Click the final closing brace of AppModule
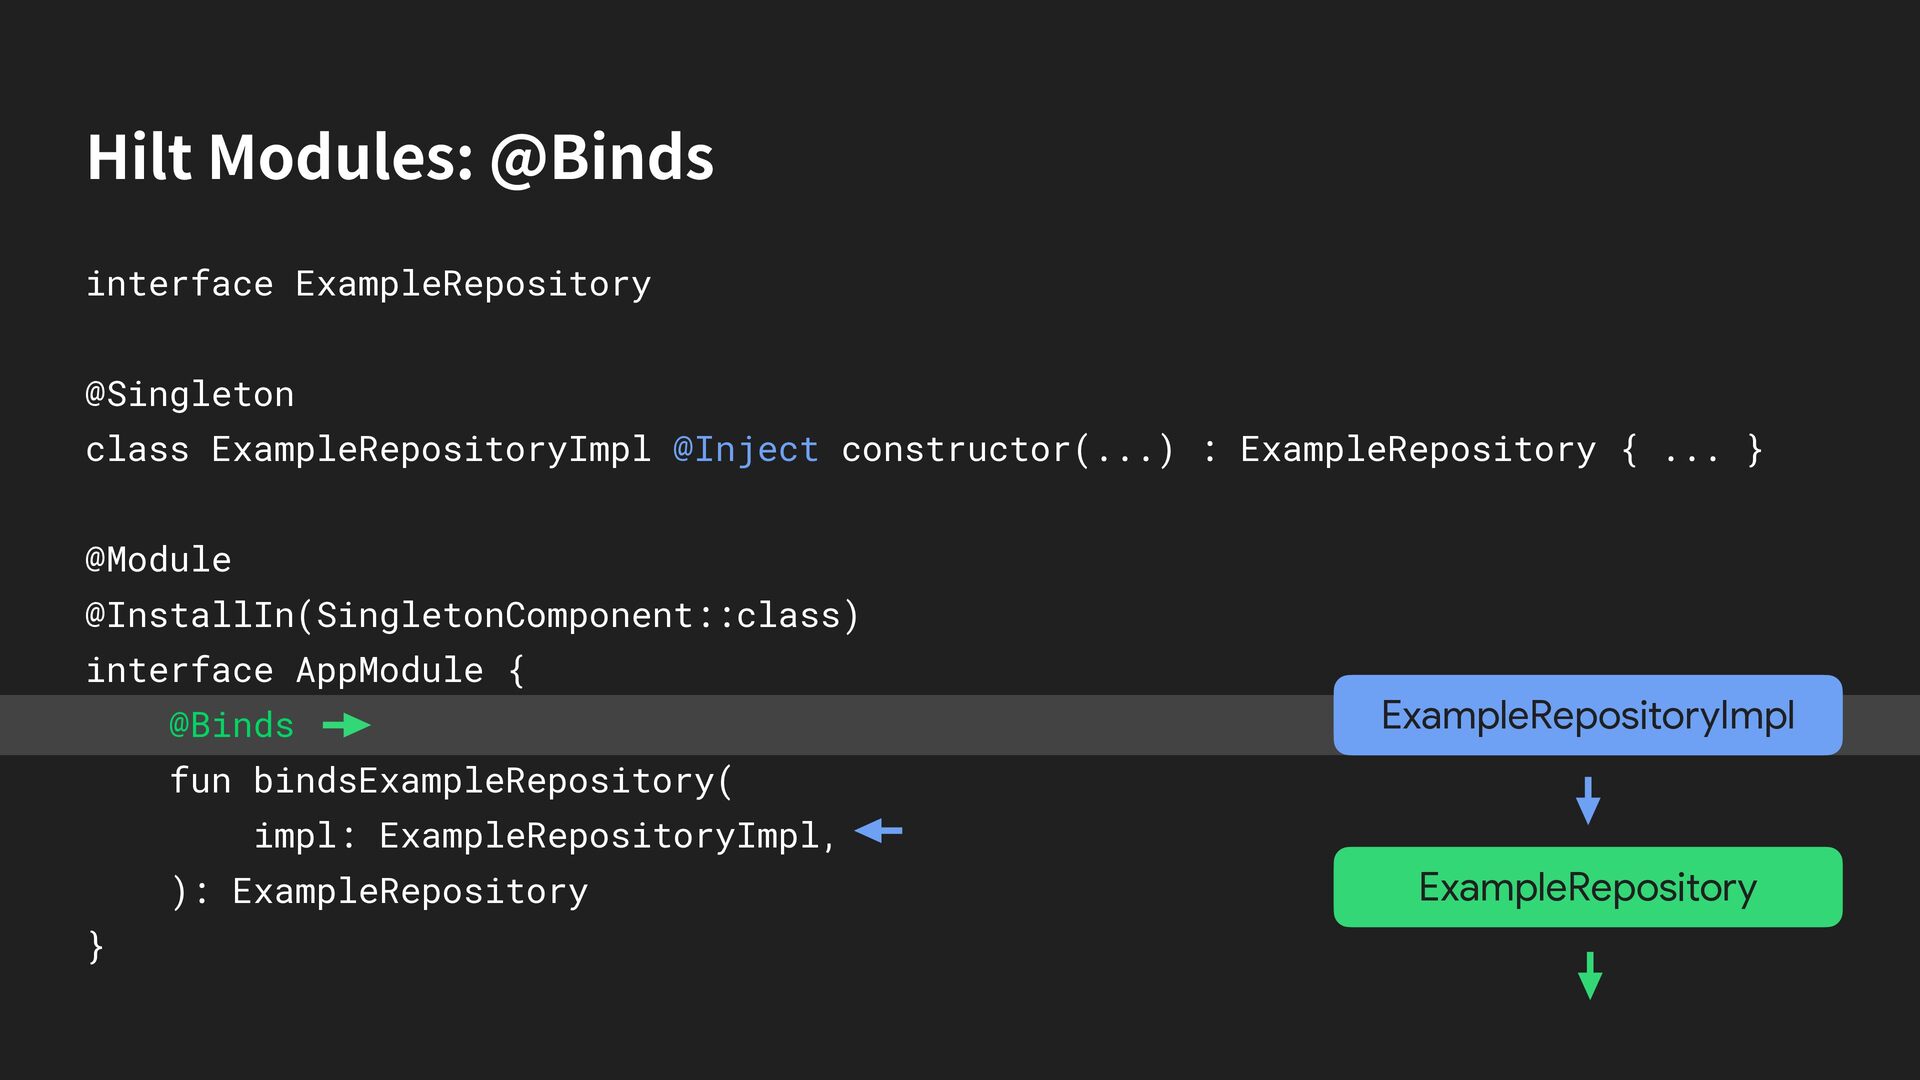 (x=96, y=946)
